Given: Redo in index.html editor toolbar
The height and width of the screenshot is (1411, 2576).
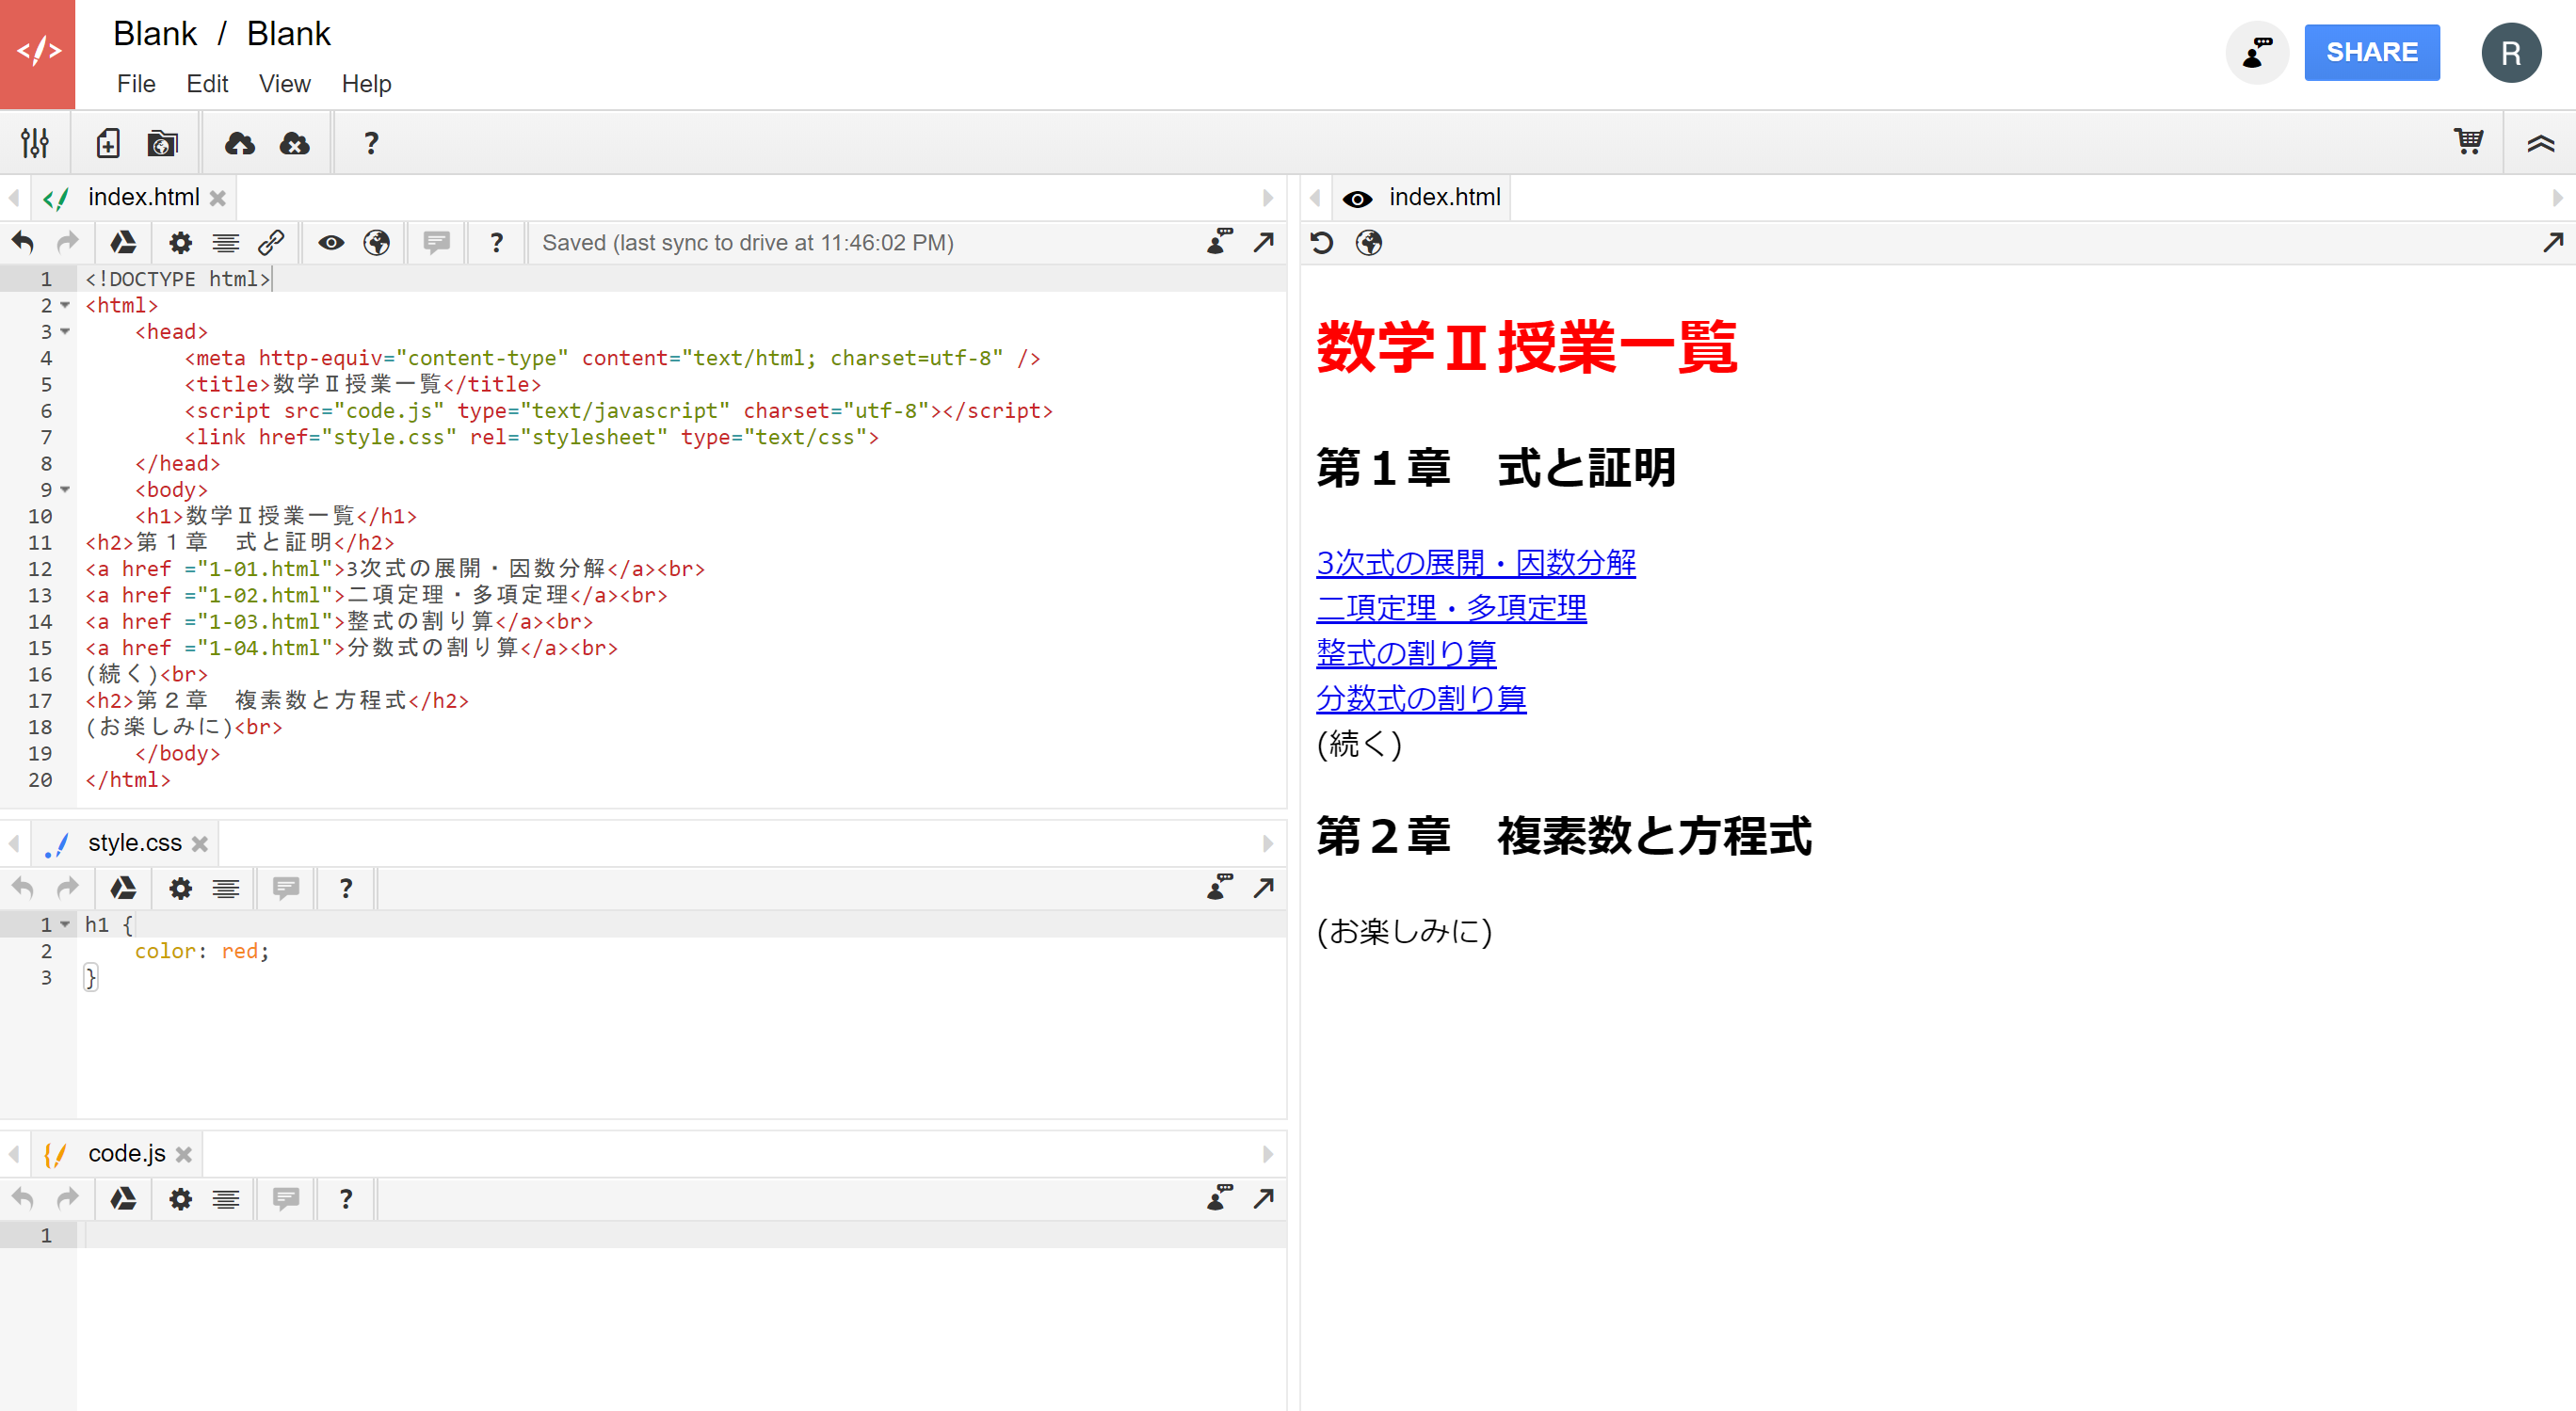Looking at the screenshot, I should click(x=67, y=242).
